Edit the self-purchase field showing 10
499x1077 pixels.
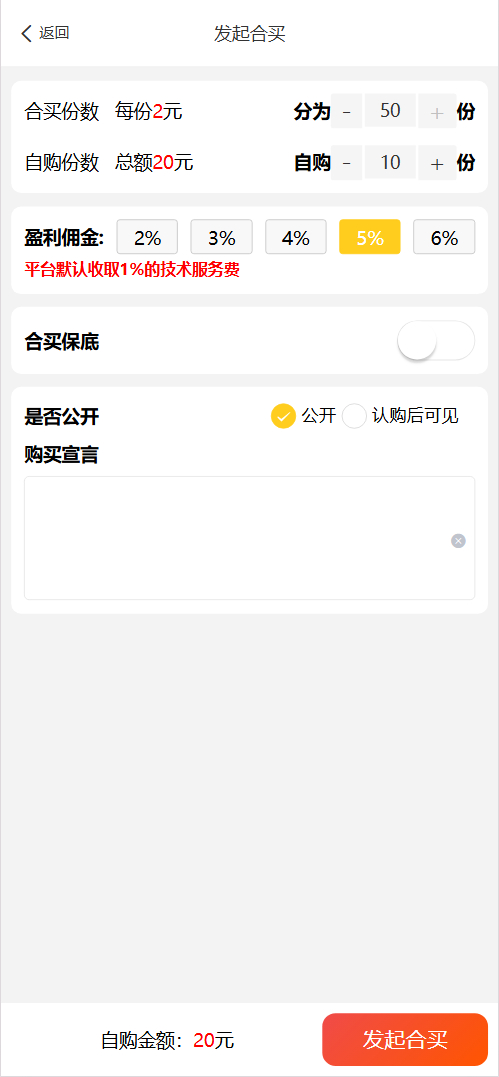tap(390, 163)
